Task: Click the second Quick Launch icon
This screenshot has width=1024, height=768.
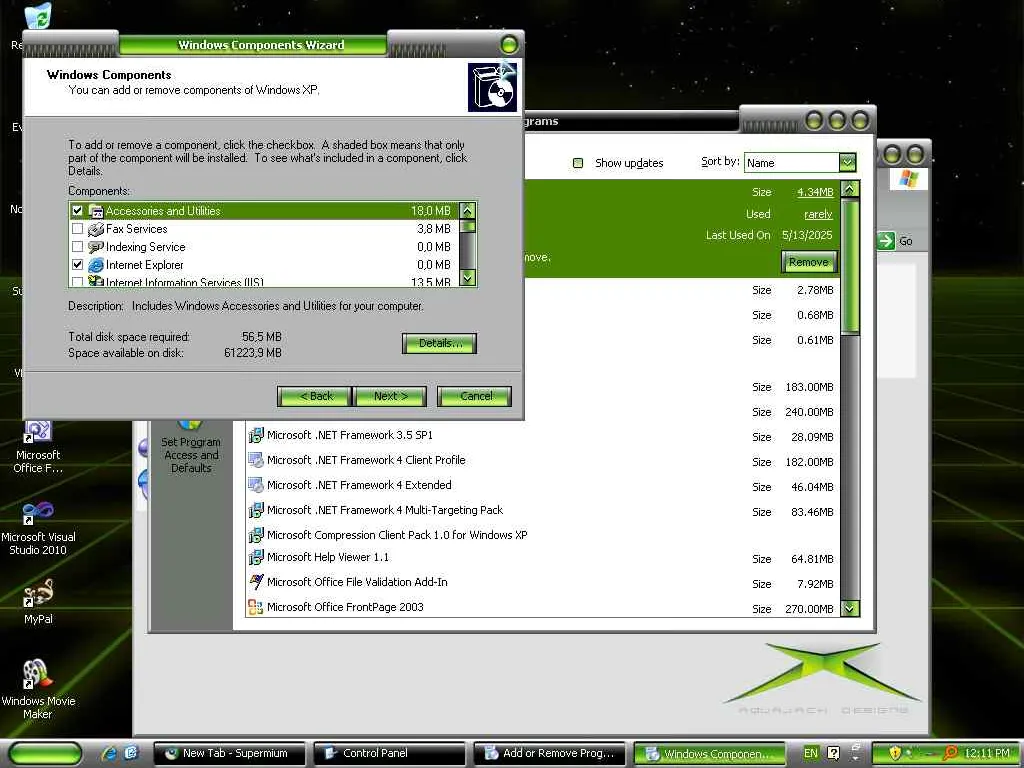Action: [131, 754]
